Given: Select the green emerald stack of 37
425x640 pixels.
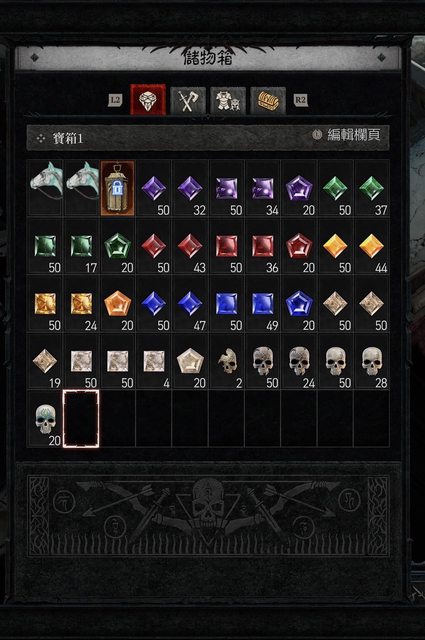Looking at the screenshot, I should 372,188.
